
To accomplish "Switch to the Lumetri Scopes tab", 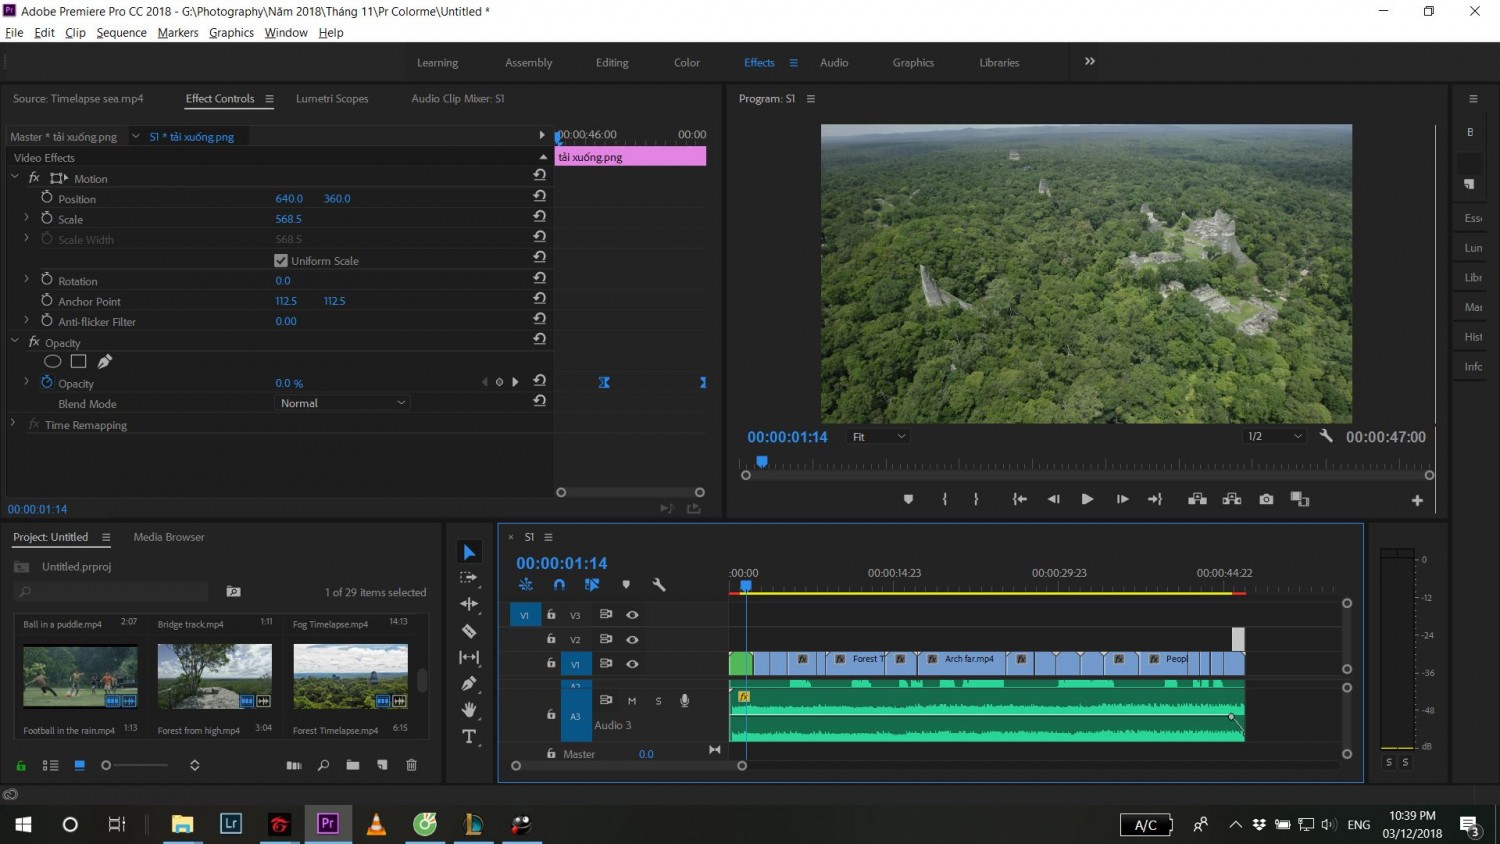I will 332,99.
